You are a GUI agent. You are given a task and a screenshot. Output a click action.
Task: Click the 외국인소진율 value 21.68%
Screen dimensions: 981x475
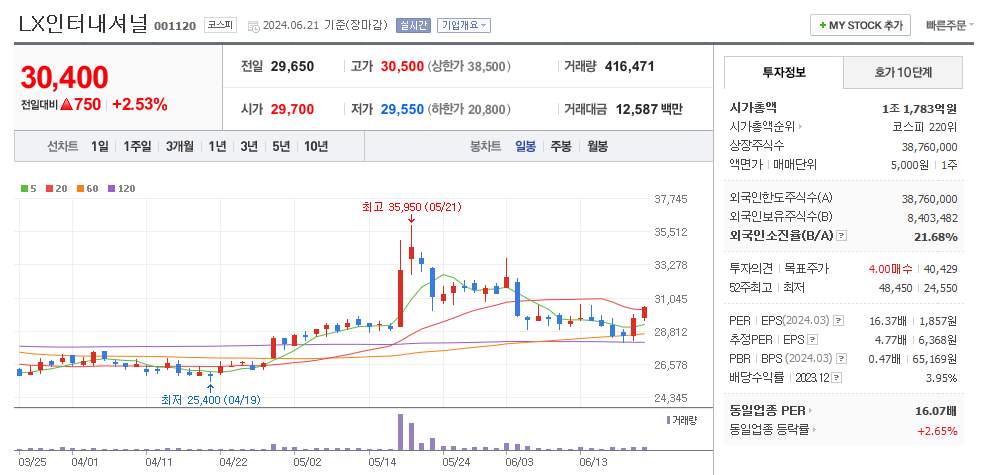[x=935, y=237]
